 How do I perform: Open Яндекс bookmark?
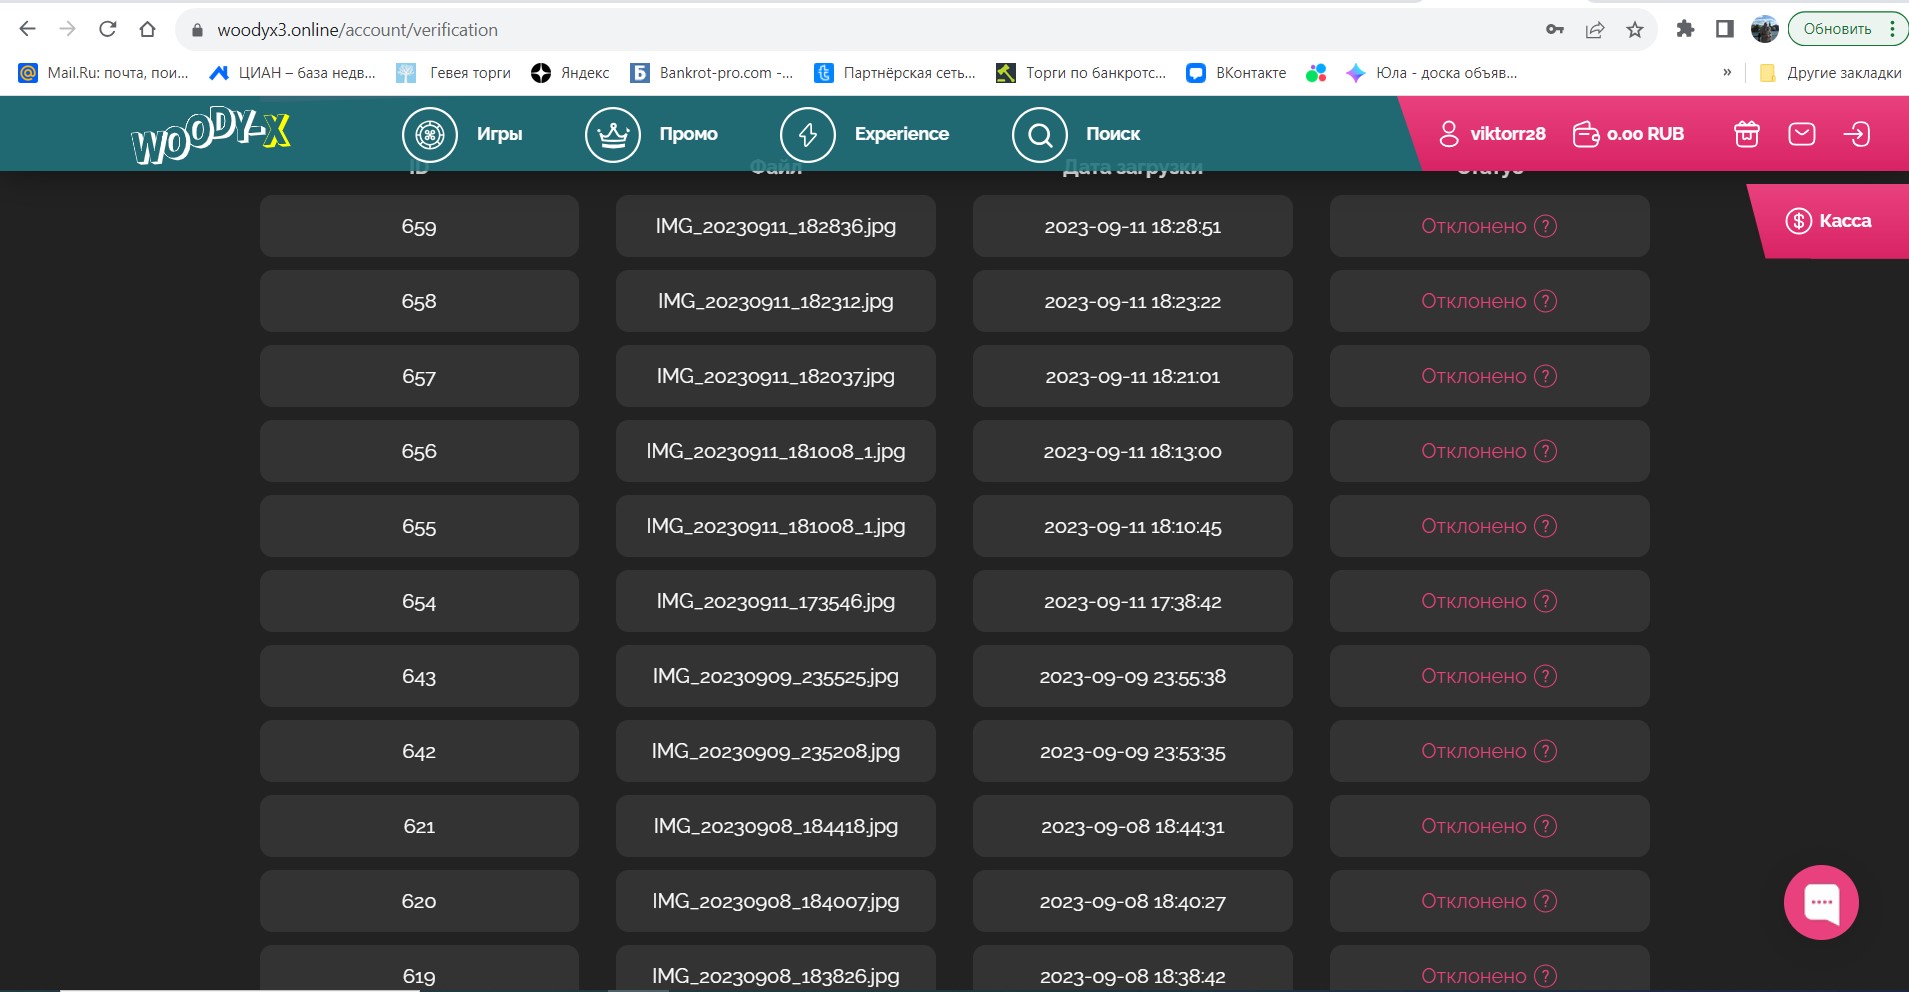(570, 73)
